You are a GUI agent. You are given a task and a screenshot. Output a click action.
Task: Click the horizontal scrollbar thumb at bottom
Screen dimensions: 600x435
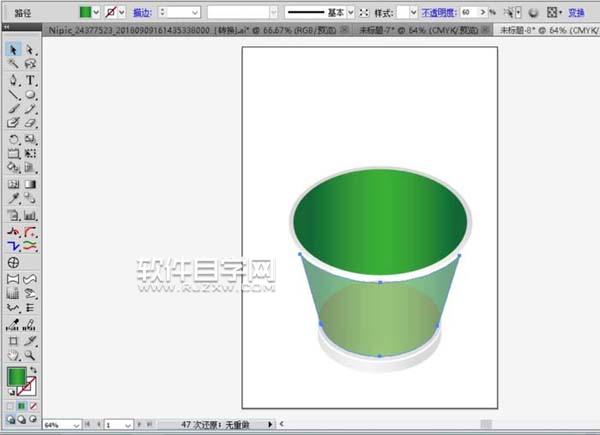click(486, 424)
